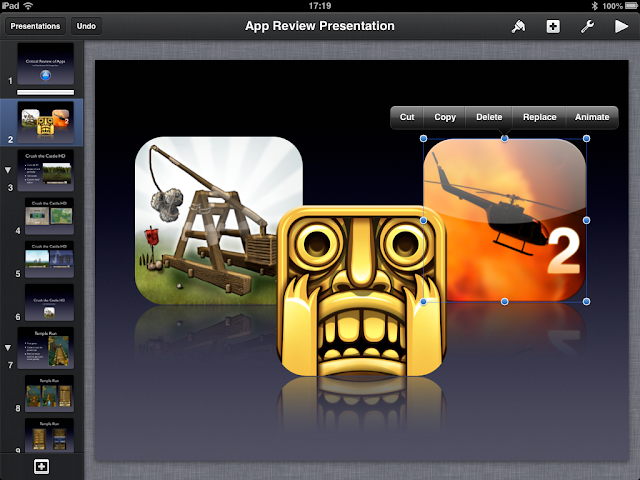Select slide 1 title thumbnail

[45, 64]
